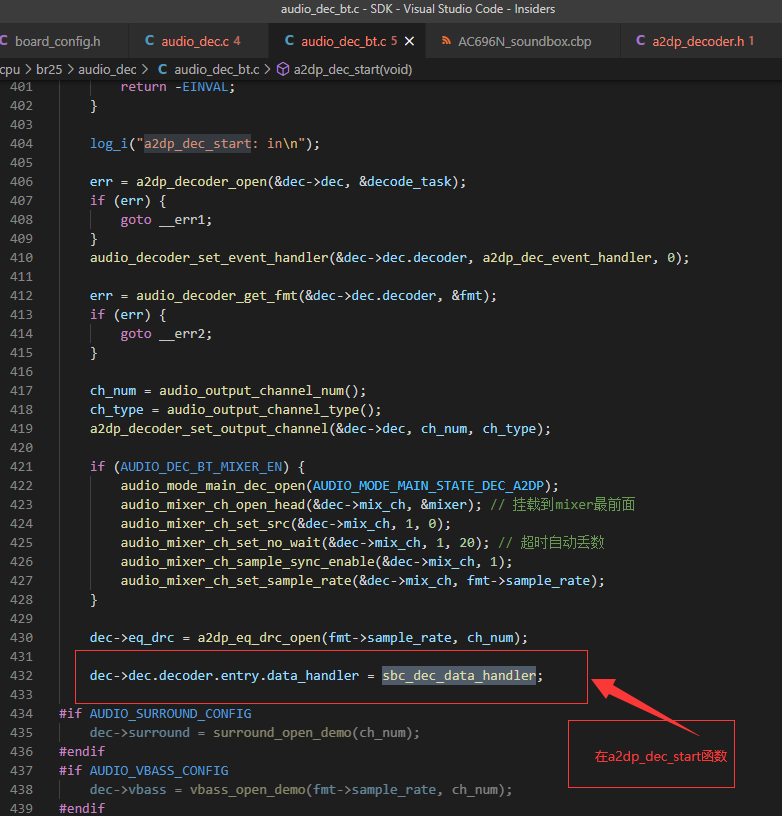Click the &decode_task argument on line 406

(405, 182)
